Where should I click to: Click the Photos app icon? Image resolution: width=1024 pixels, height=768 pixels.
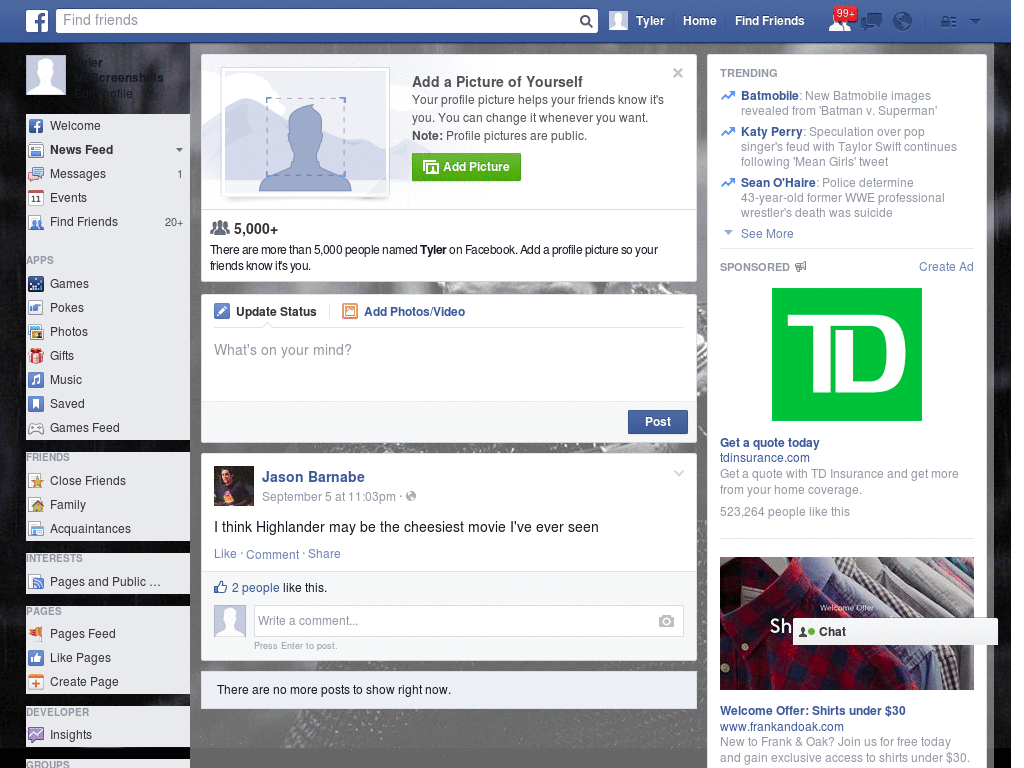36,332
